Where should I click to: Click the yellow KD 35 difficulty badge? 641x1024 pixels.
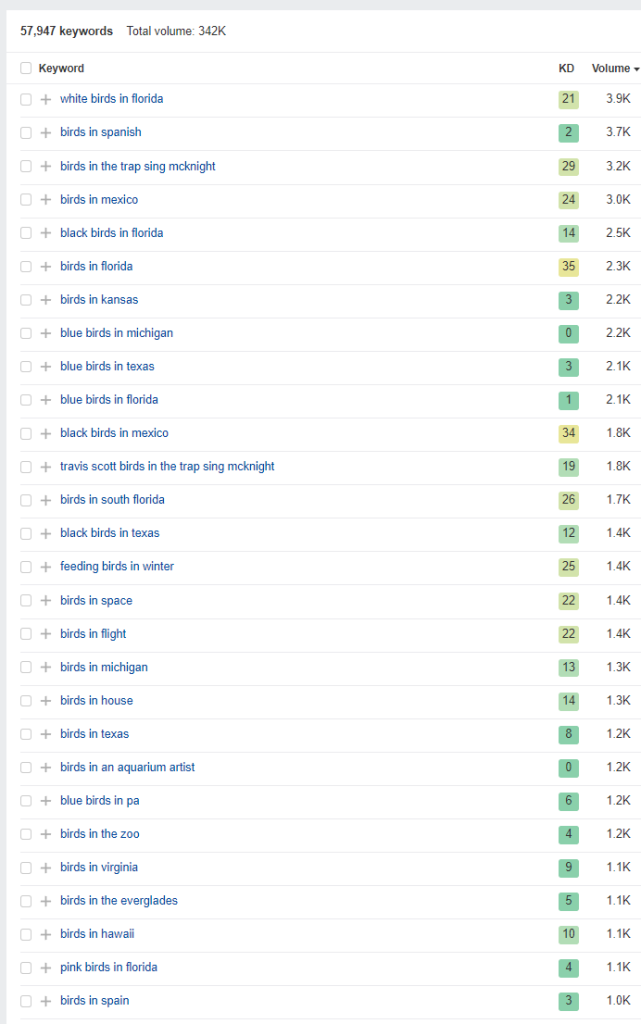pos(569,266)
